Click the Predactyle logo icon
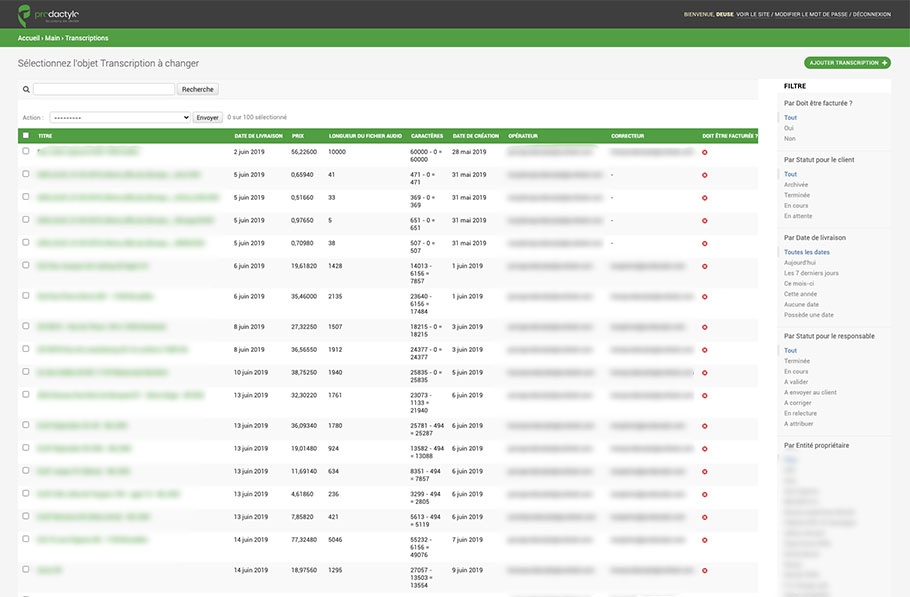Screen dimensions: 910x597 [x=24, y=15]
